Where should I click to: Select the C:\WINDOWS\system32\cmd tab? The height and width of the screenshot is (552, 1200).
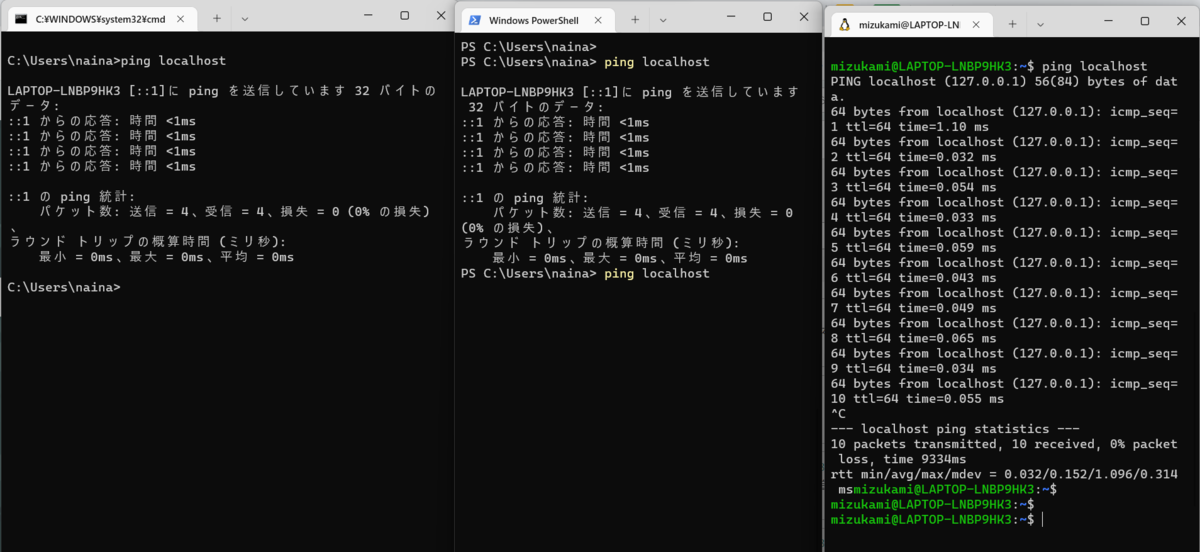tap(100, 19)
